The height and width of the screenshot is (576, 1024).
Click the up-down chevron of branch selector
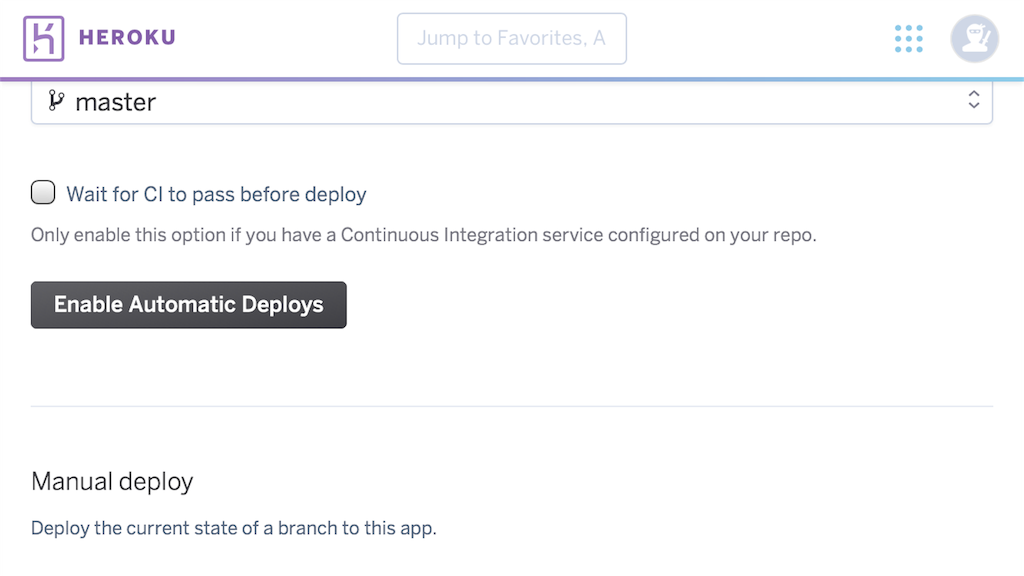tap(973, 100)
